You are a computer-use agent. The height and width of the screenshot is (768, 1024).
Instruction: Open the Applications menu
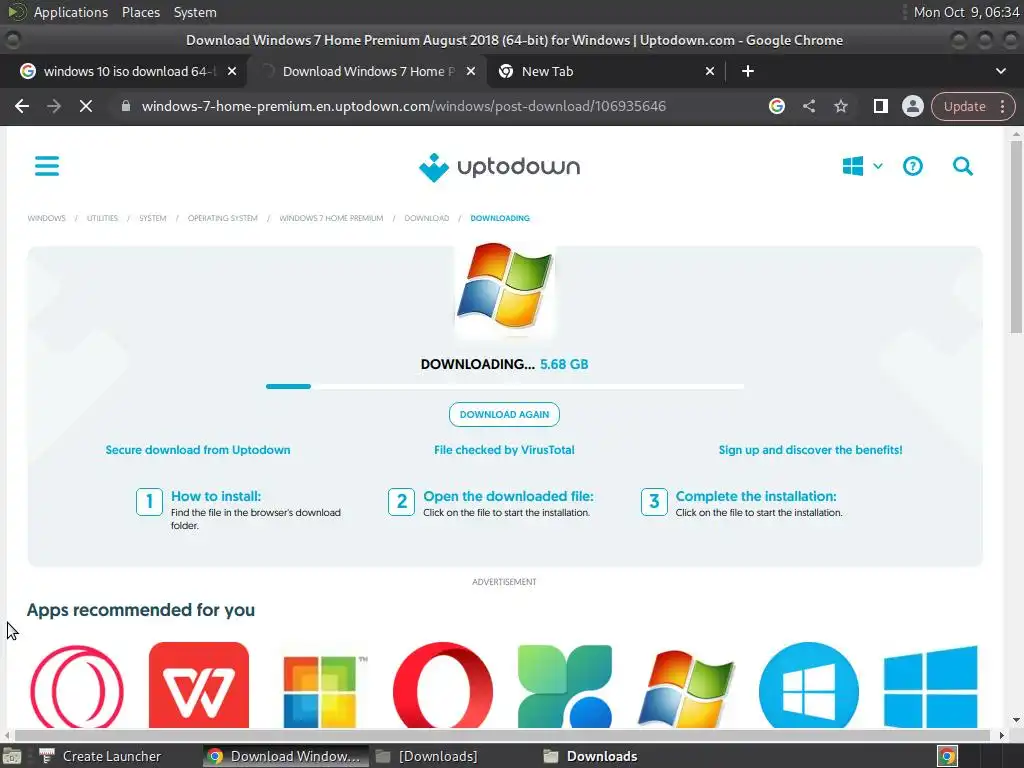coord(71,12)
